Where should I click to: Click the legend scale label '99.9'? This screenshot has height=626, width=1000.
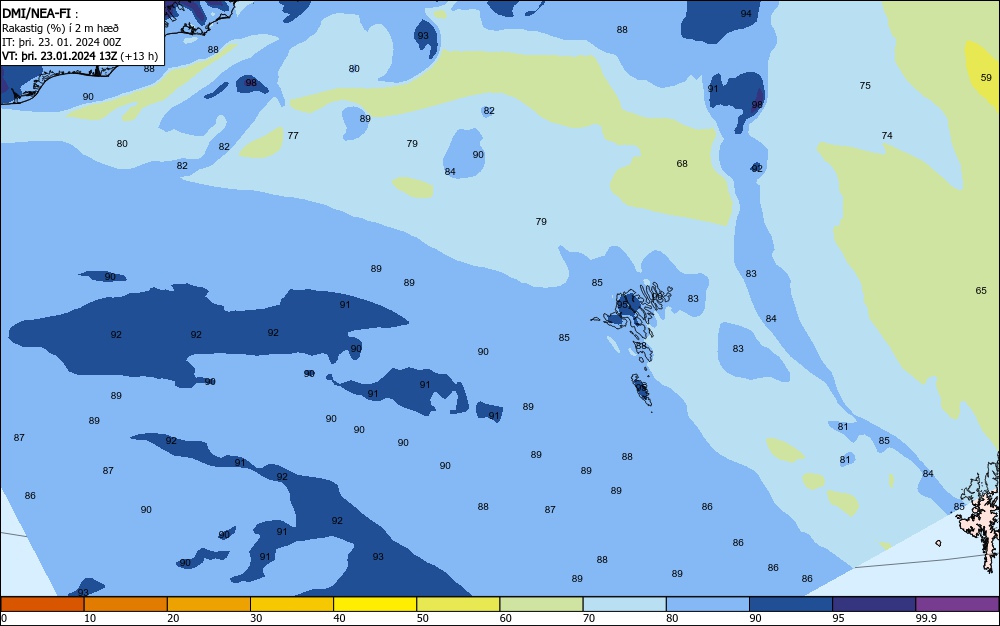(926, 618)
